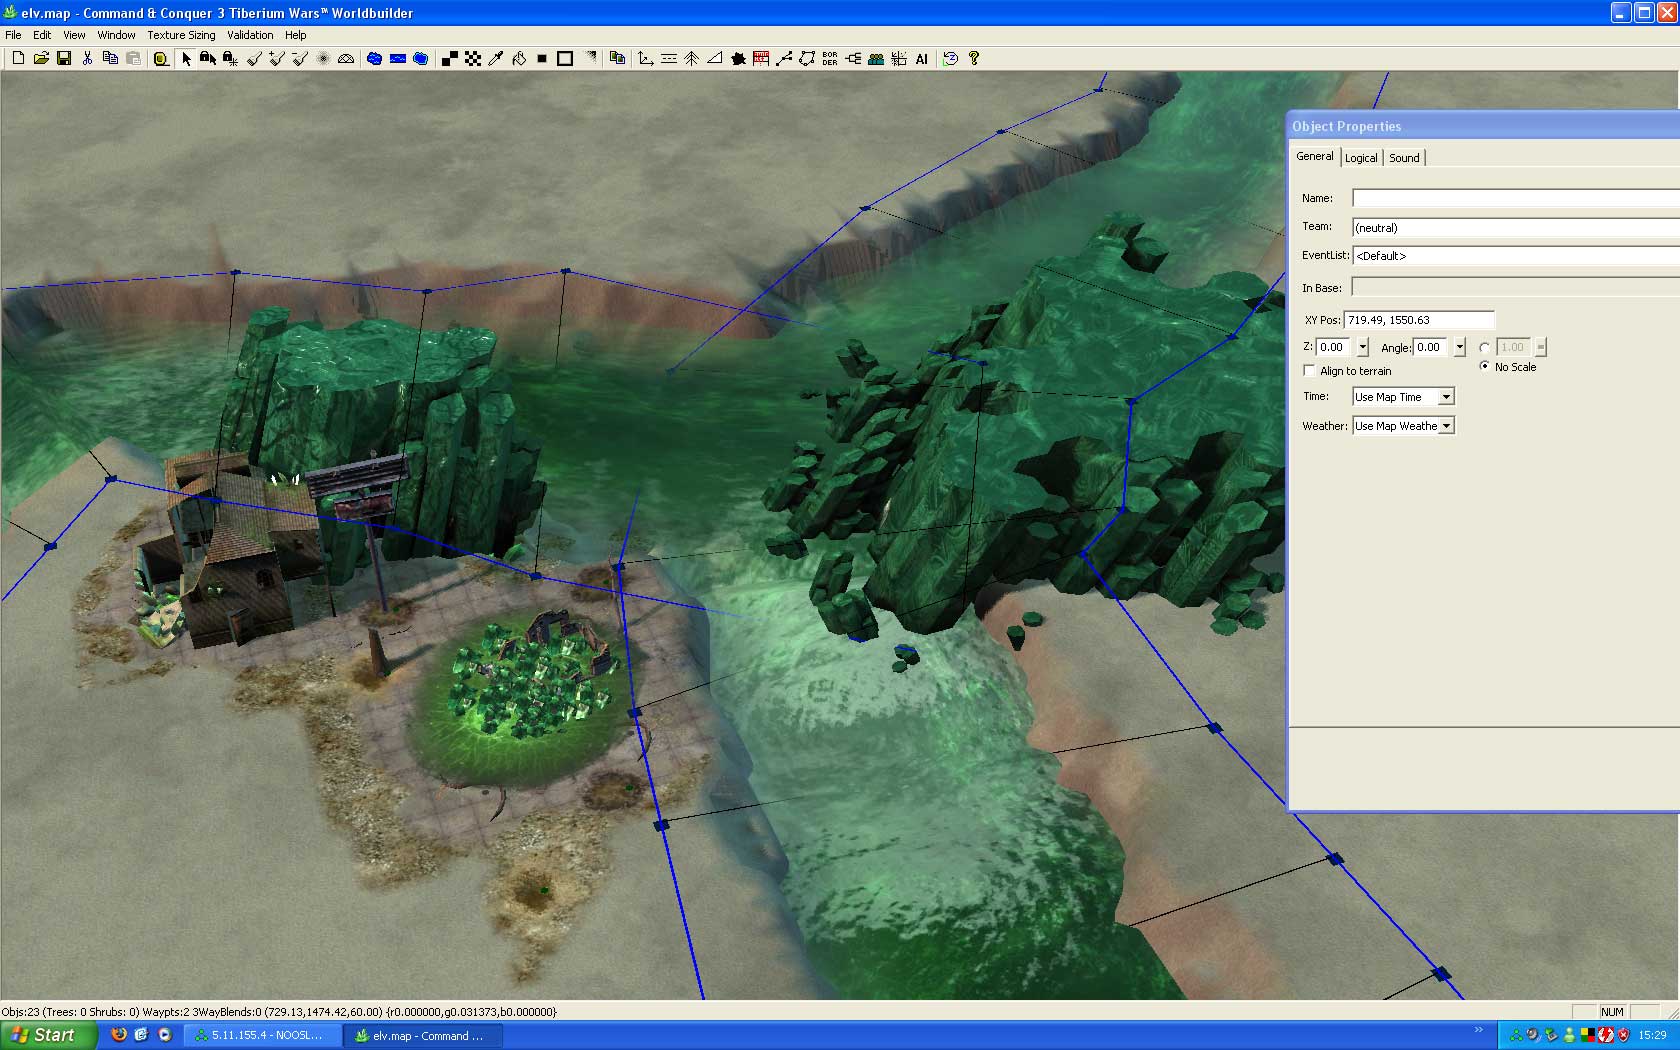
Task: Click the AI toolbar button
Action: (x=922, y=59)
